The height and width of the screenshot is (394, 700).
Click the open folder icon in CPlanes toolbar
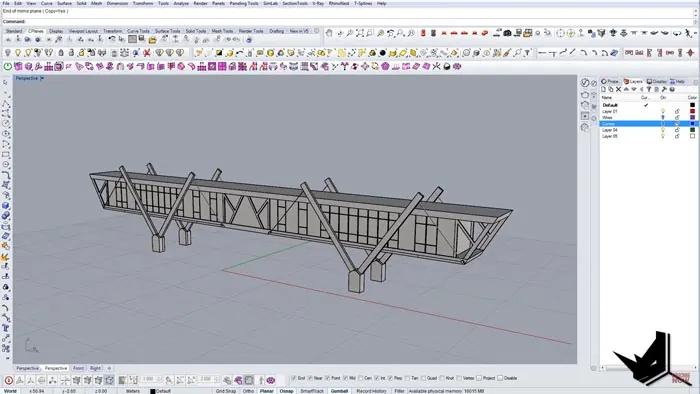point(152,40)
